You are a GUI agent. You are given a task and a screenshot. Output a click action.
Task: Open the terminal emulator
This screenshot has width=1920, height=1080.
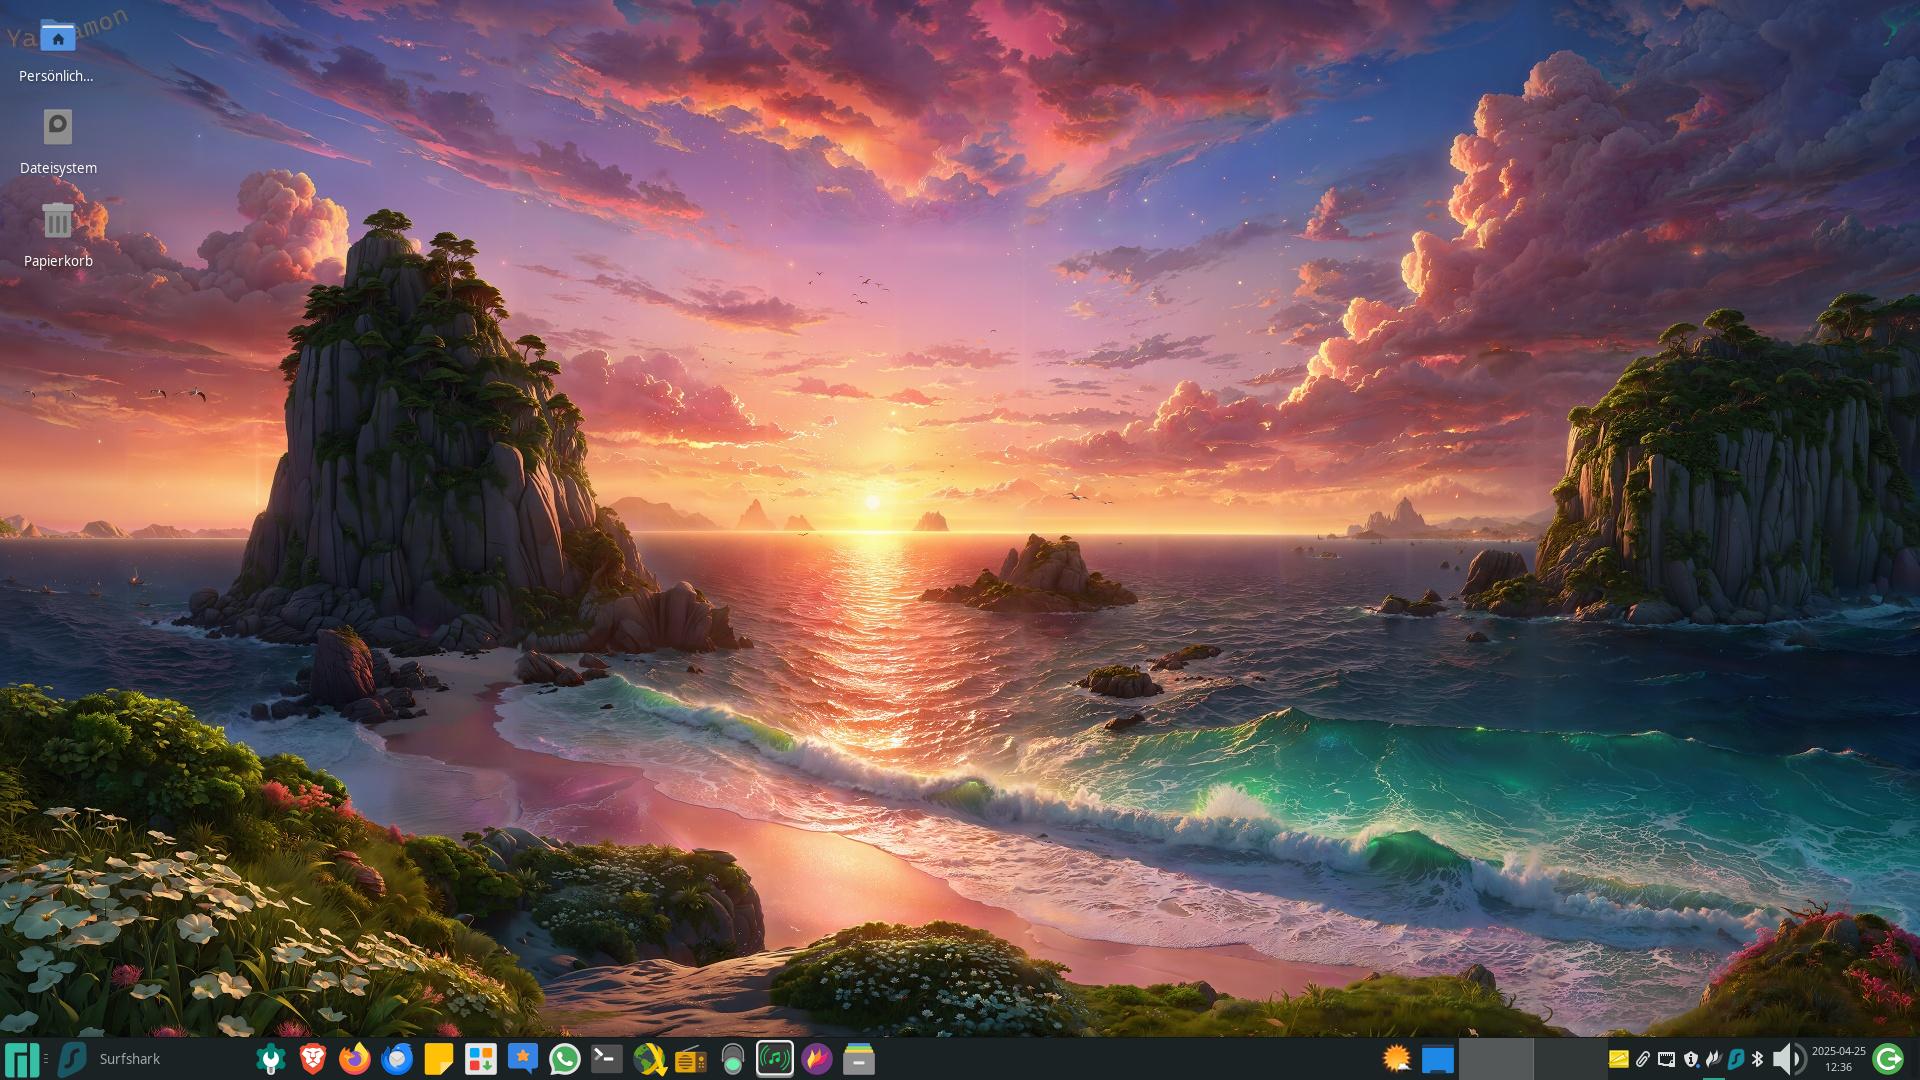pyautogui.click(x=607, y=1059)
